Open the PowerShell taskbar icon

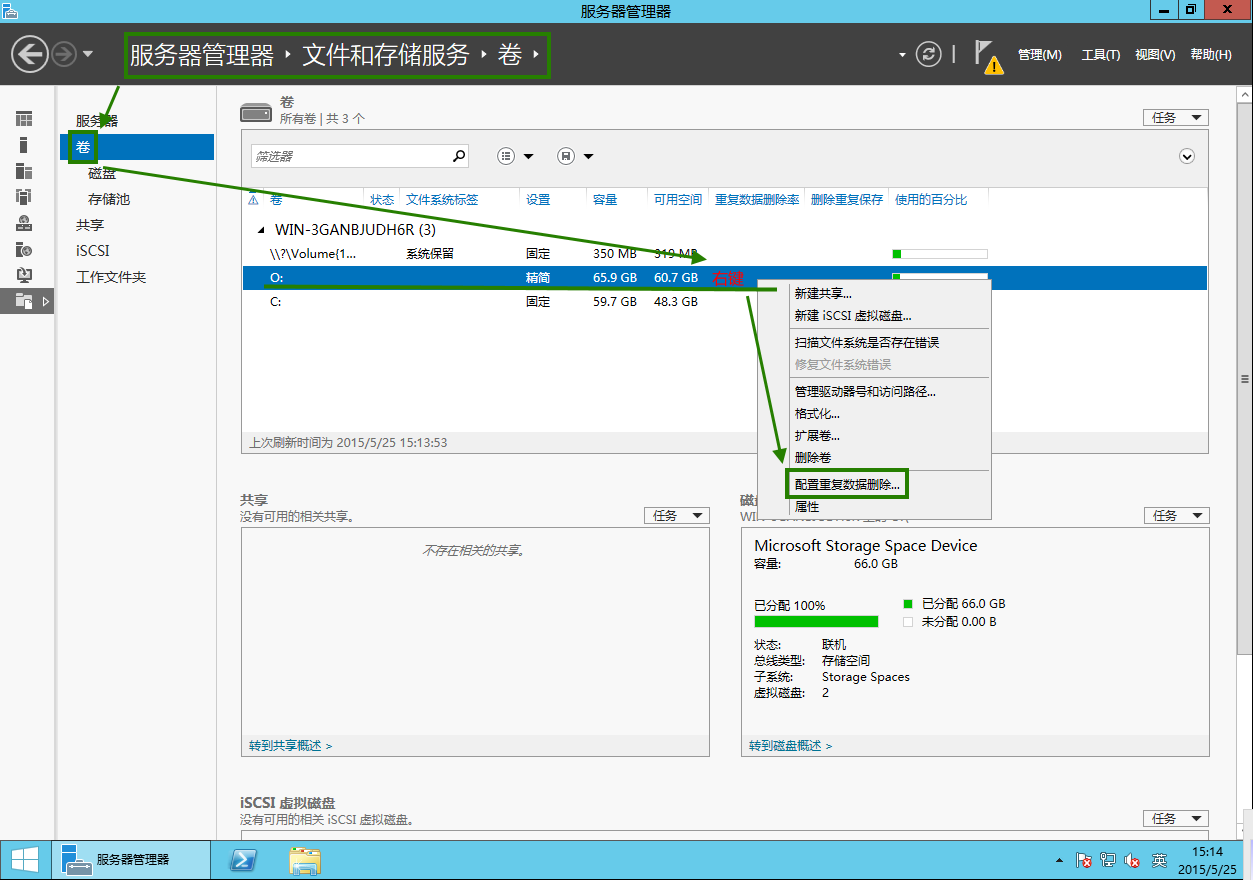coord(242,859)
